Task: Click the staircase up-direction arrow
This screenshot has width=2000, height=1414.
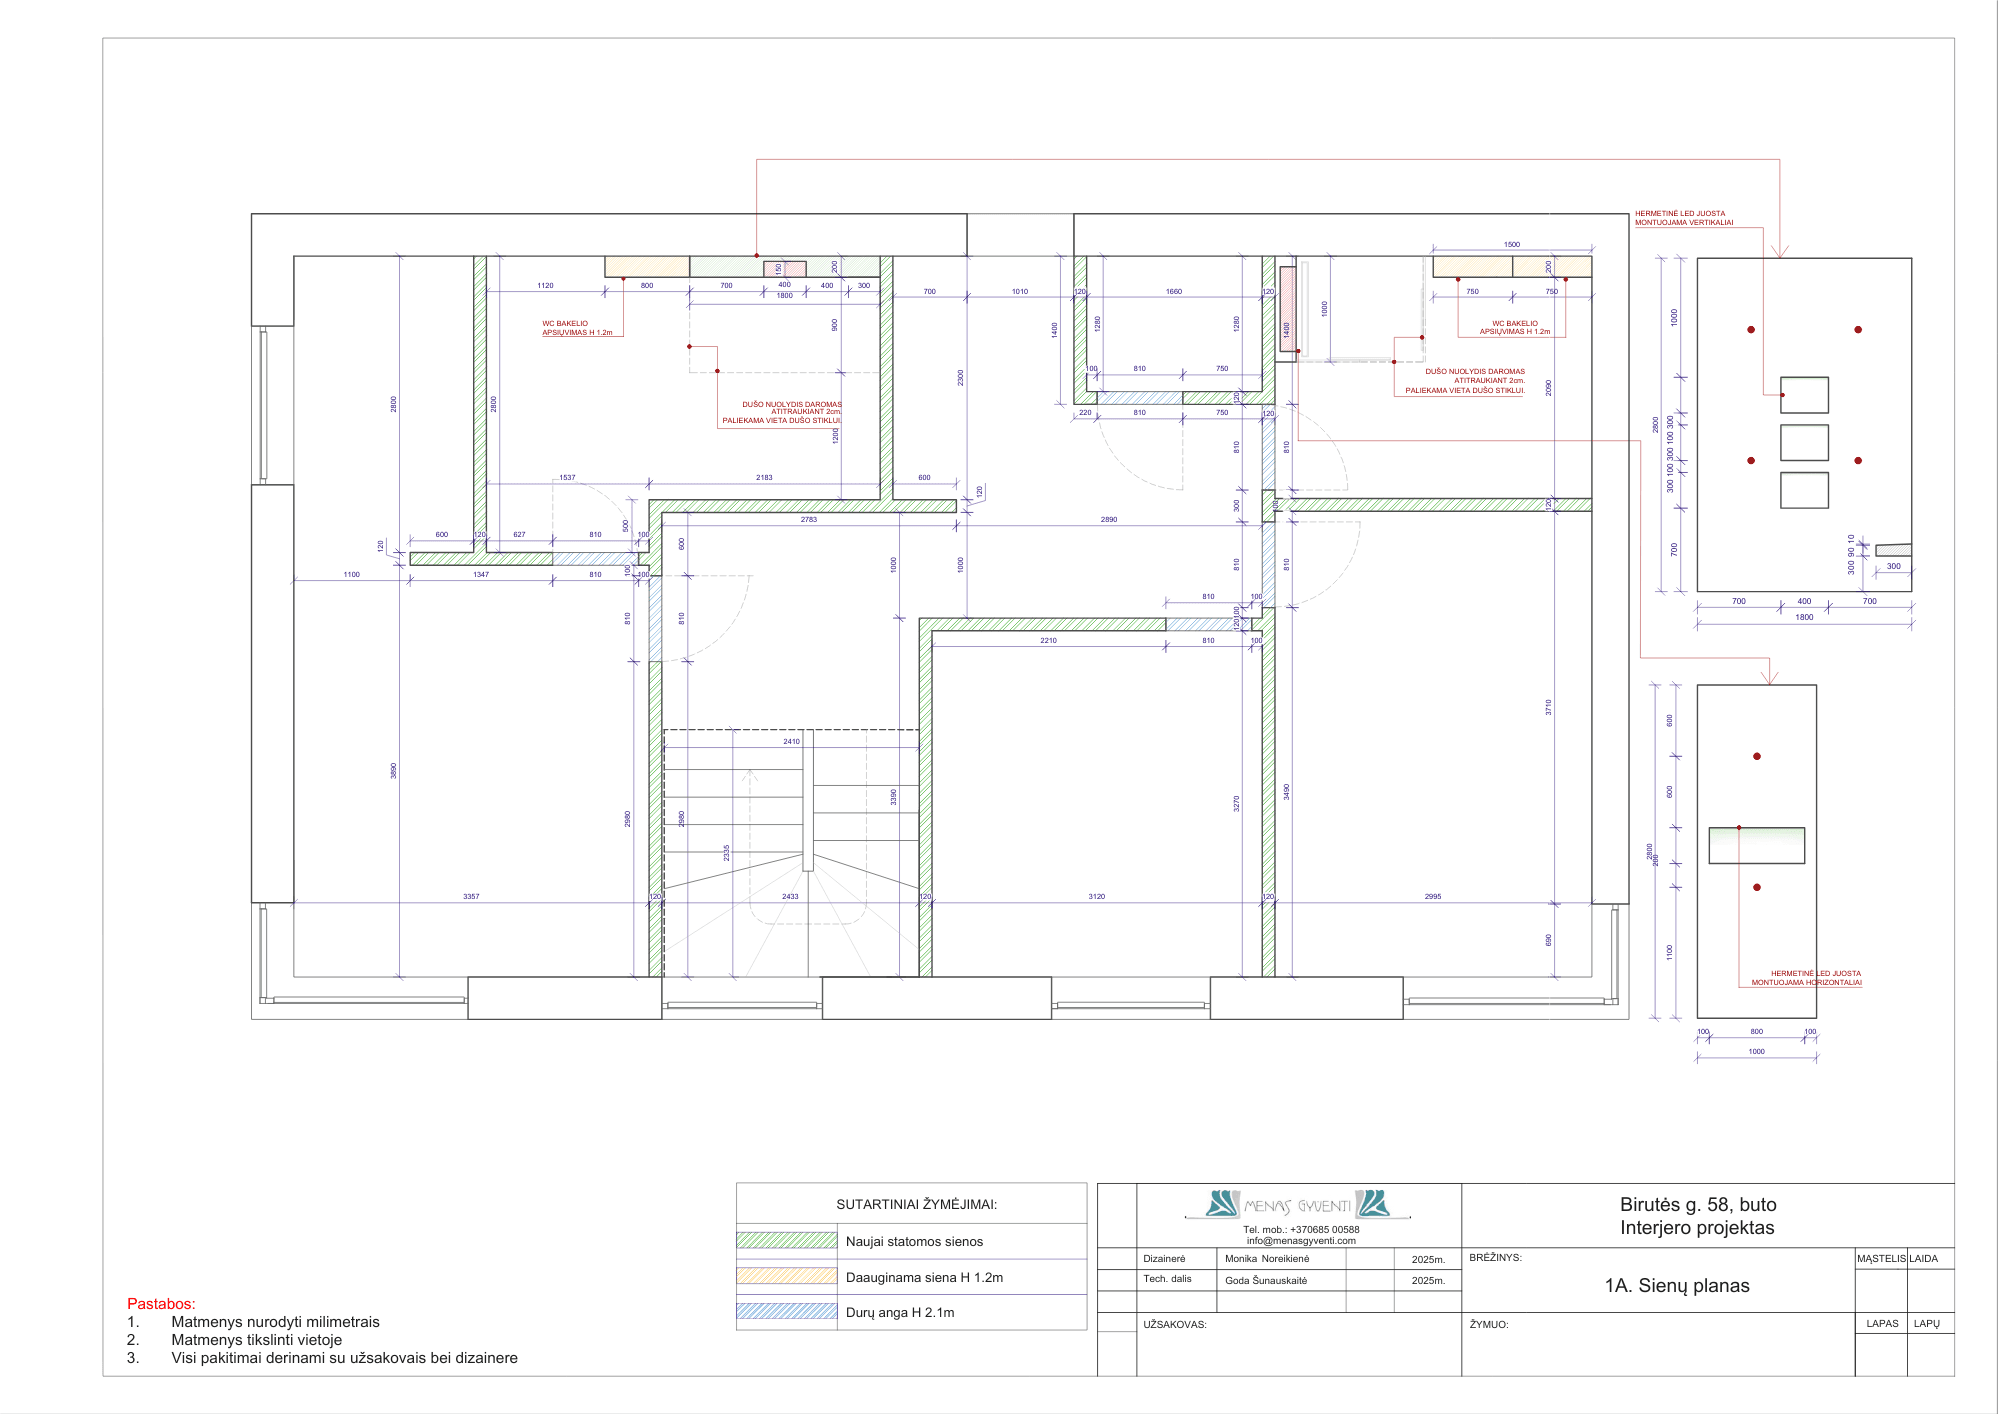Action: 749,776
